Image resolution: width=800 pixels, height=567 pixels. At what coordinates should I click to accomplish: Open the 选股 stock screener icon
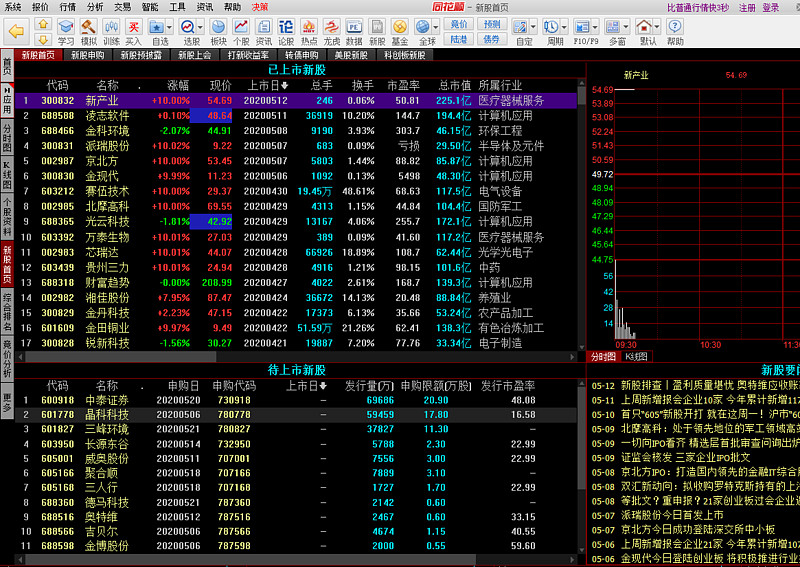188,32
